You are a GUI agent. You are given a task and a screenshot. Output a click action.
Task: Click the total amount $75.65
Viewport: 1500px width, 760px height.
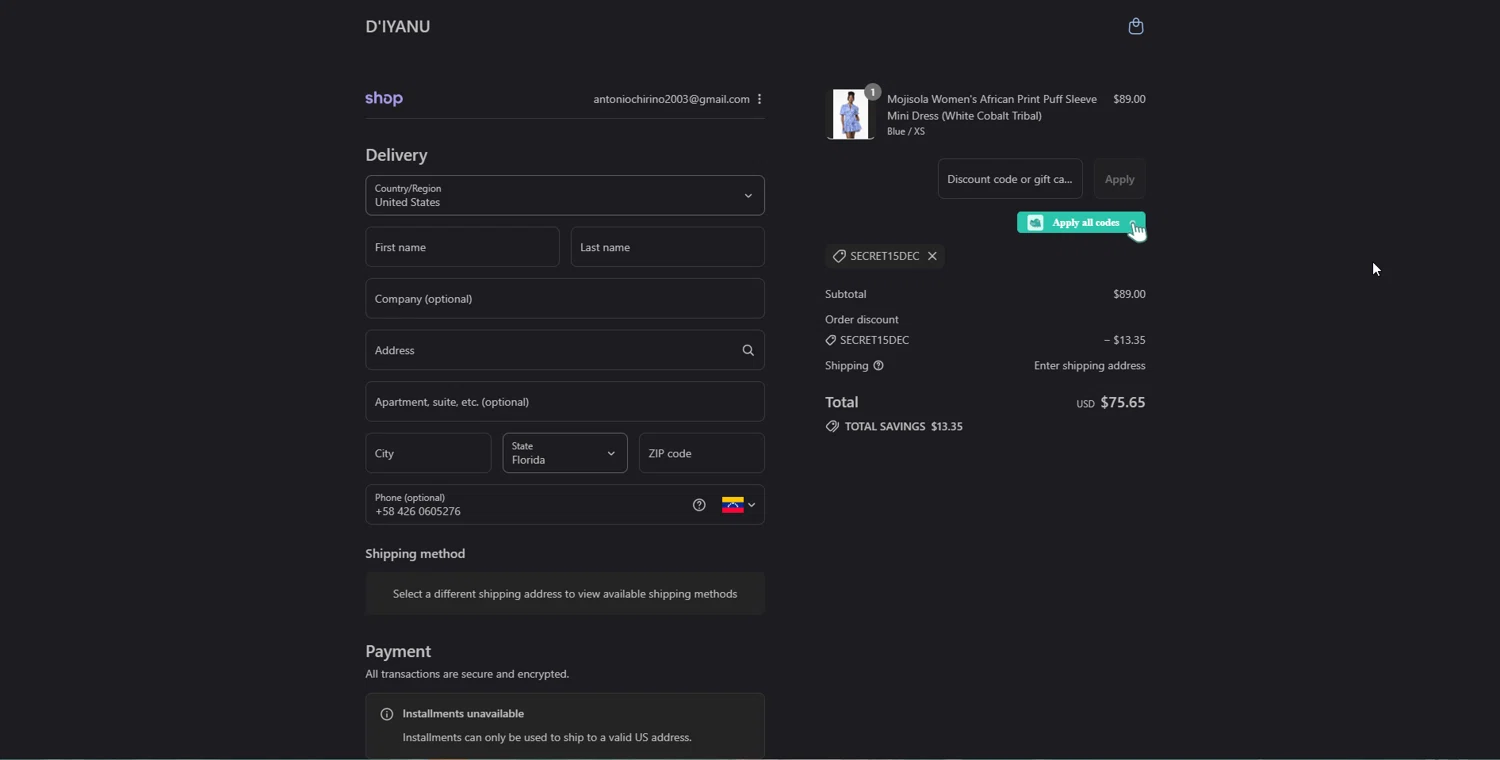(1123, 403)
